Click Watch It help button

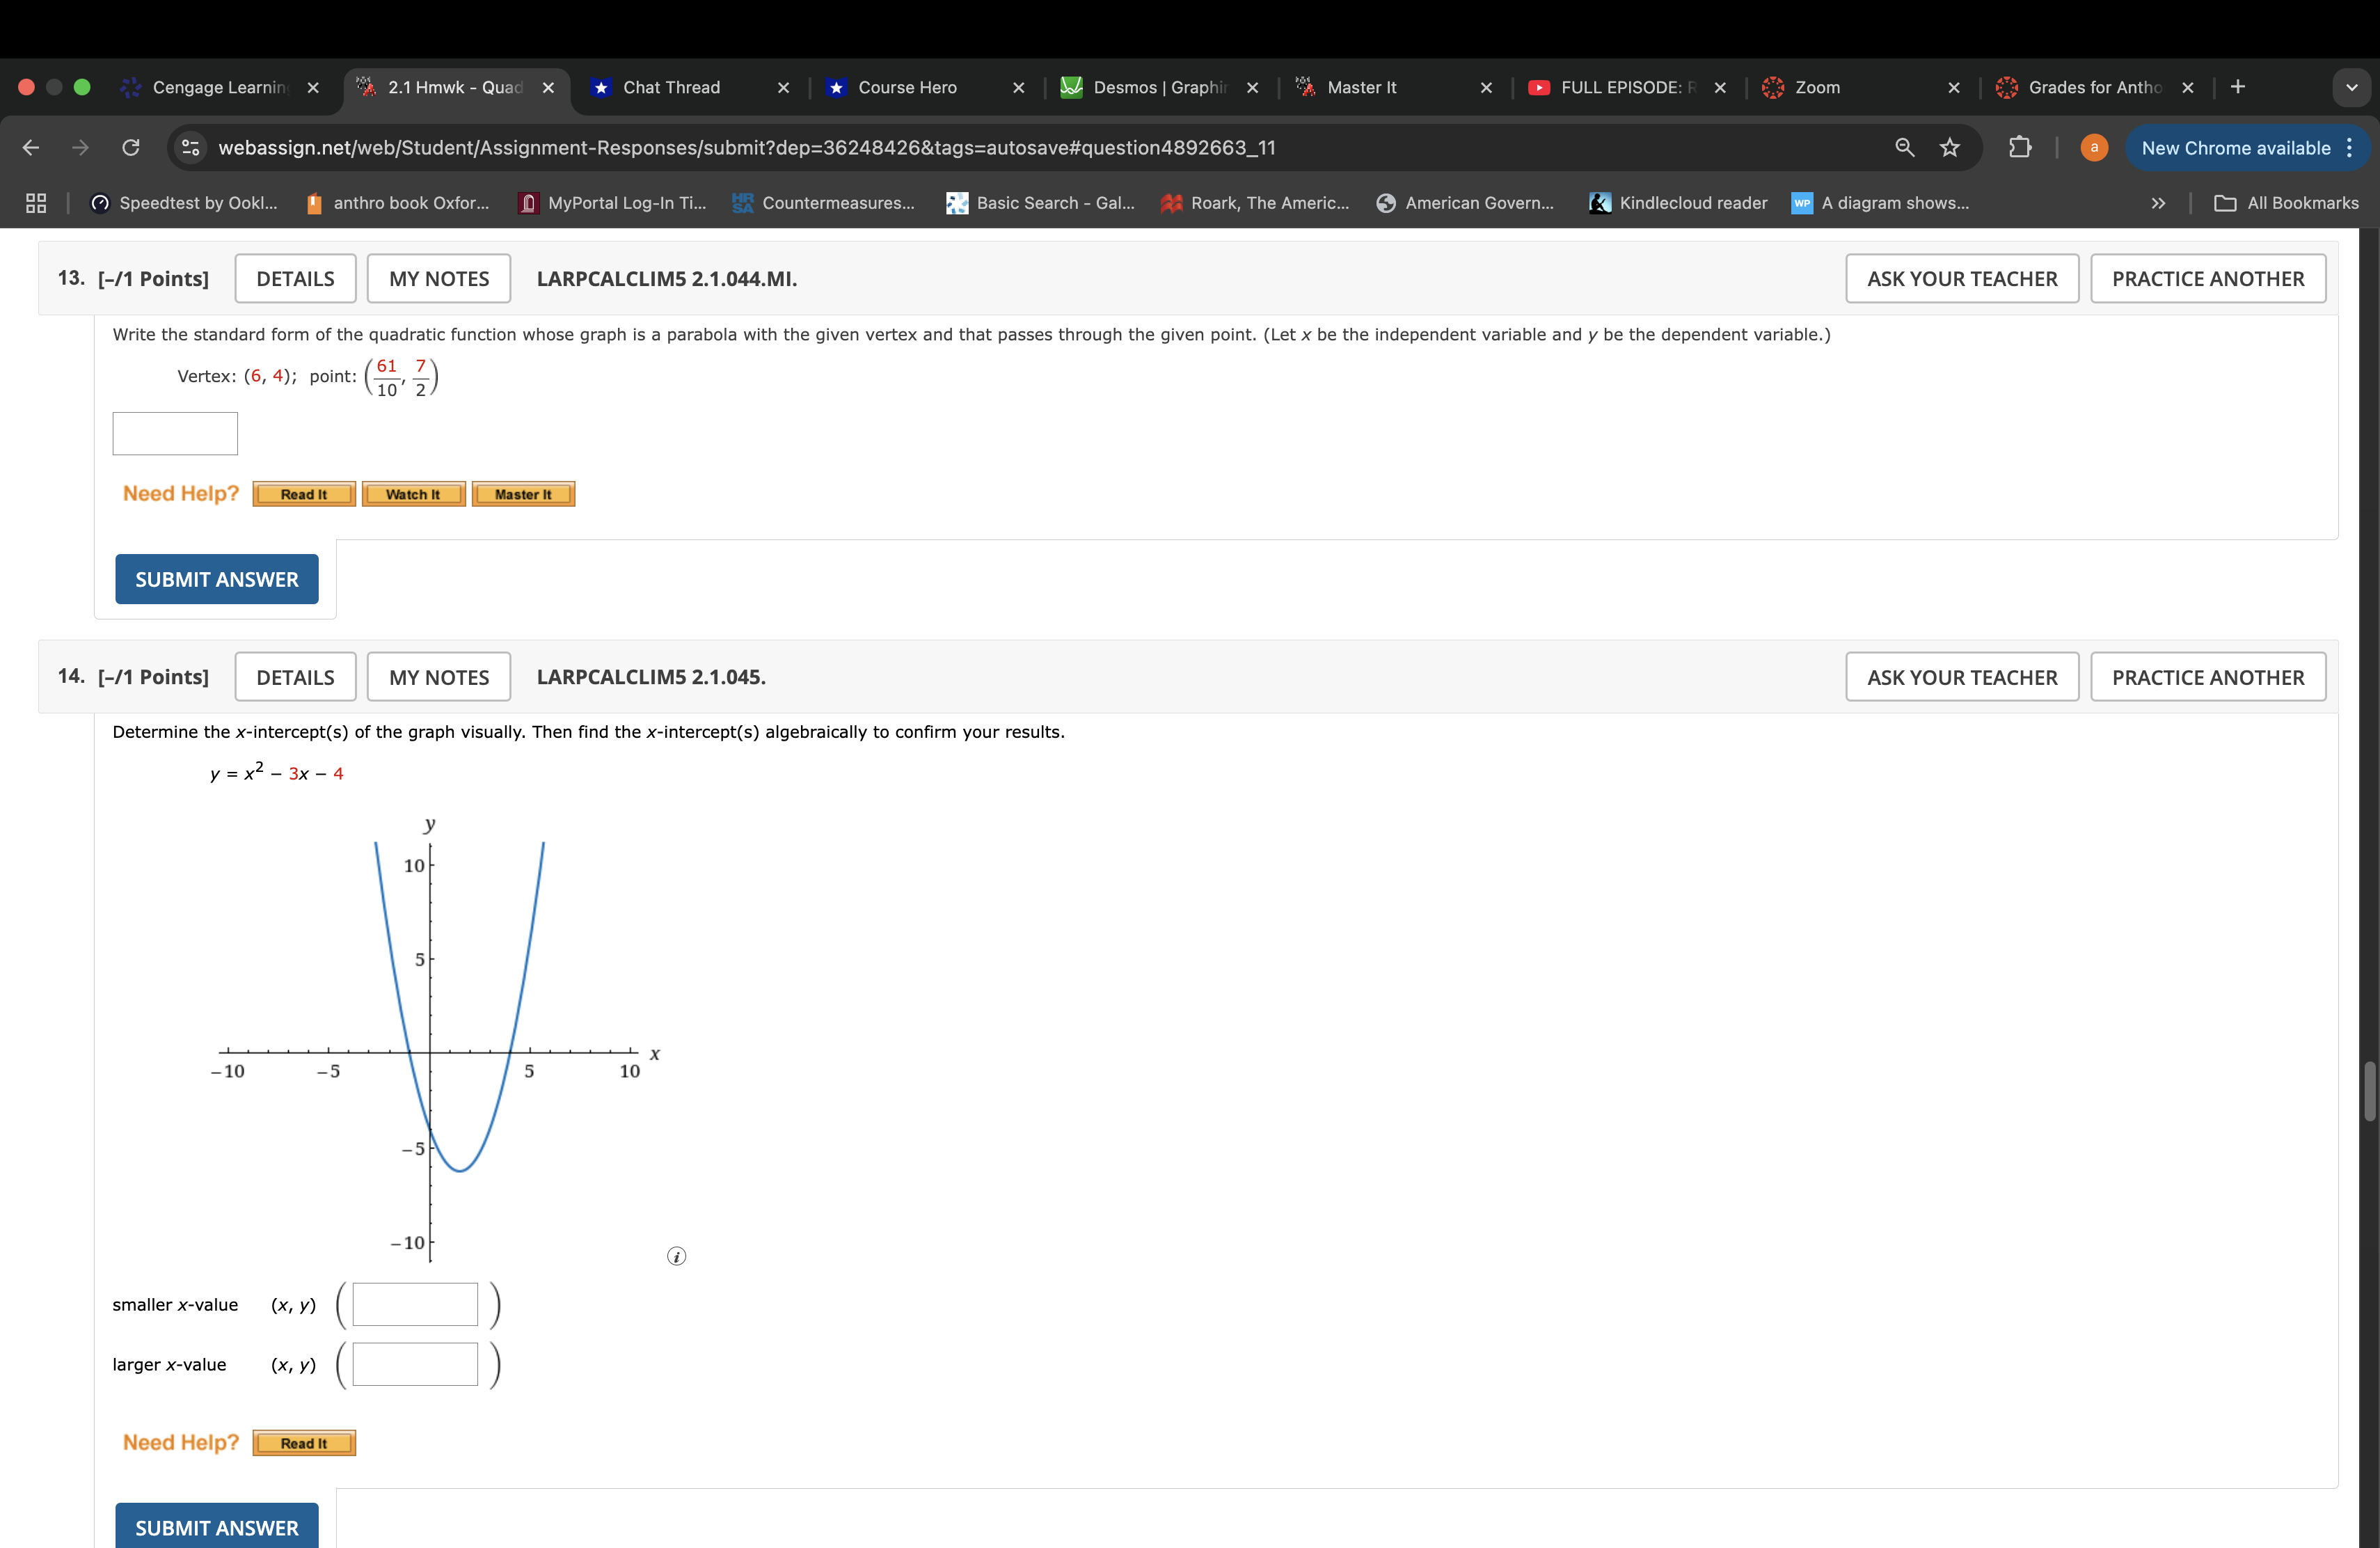413,494
